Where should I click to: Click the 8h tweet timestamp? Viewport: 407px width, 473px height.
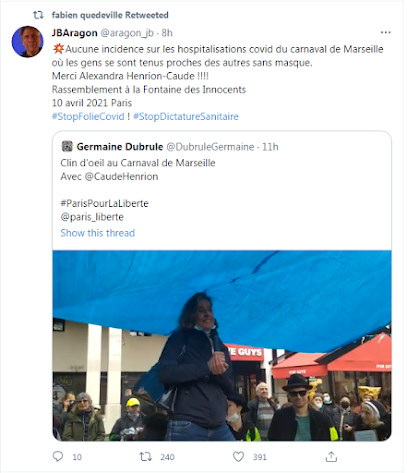[x=167, y=33]
